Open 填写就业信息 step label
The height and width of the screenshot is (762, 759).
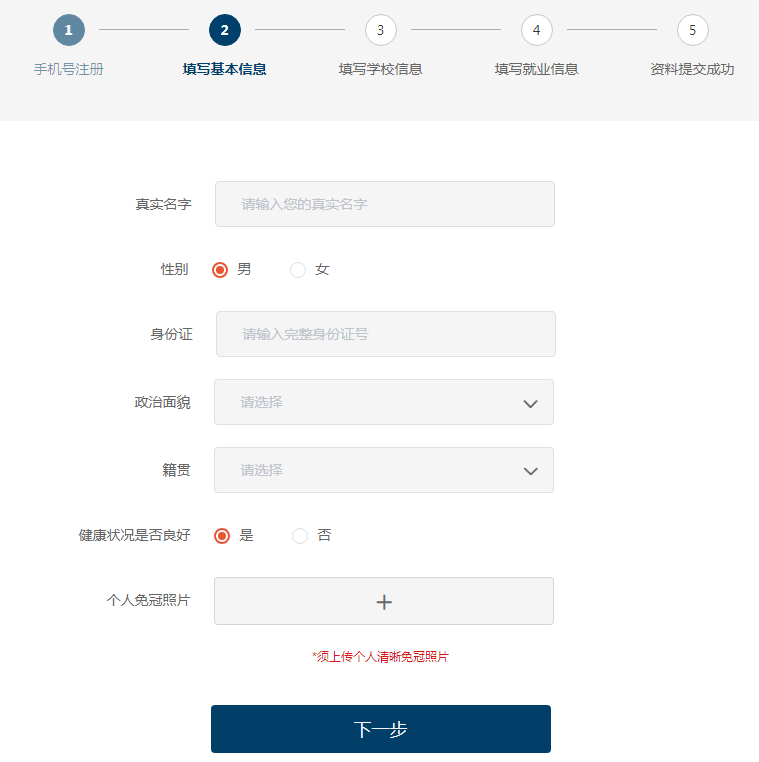537,69
